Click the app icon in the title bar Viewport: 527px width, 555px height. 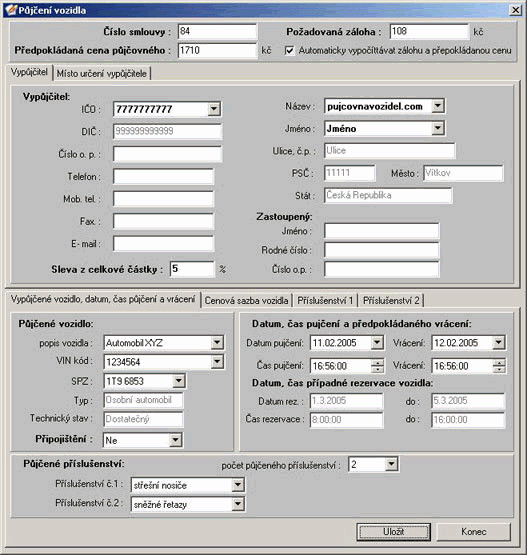point(11,10)
